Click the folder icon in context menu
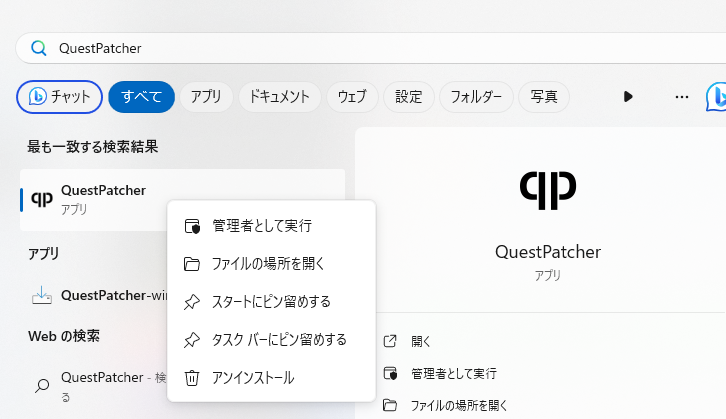 (192, 264)
